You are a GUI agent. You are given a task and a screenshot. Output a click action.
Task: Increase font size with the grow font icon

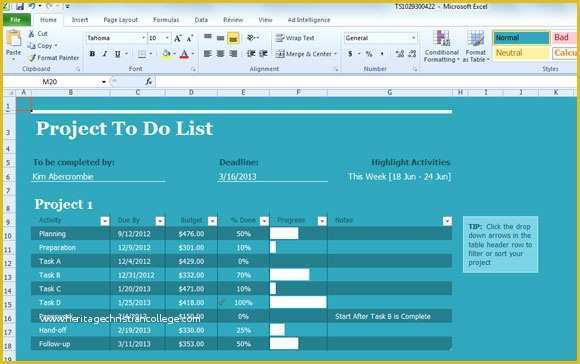click(178, 38)
